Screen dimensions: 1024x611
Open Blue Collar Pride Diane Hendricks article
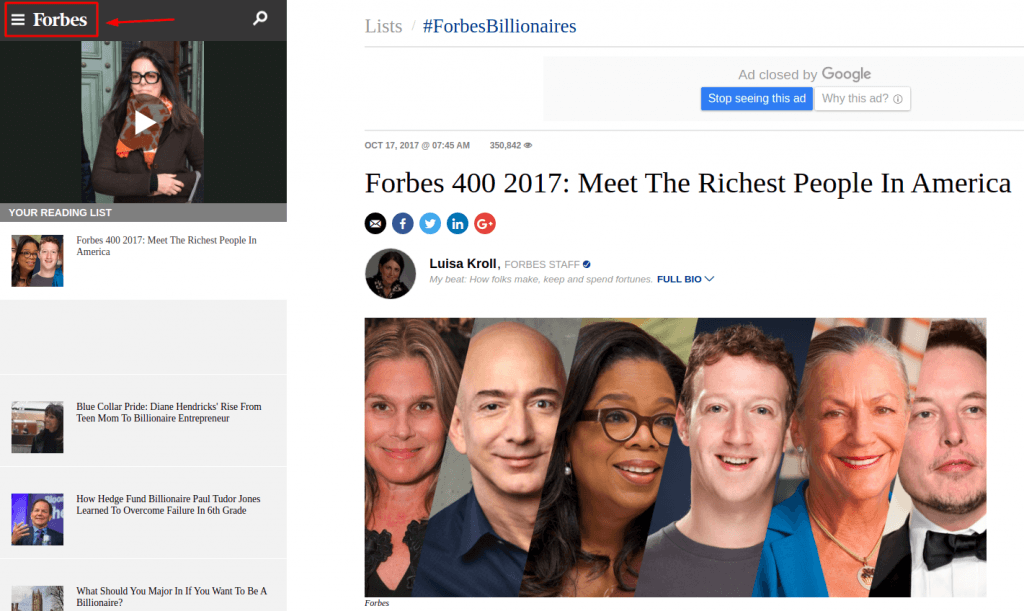point(168,413)
